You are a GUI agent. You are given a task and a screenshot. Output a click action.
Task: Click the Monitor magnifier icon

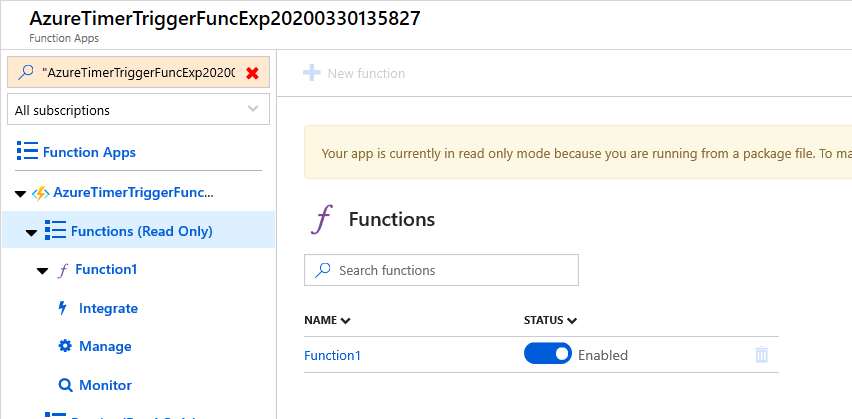click(65, 385)
